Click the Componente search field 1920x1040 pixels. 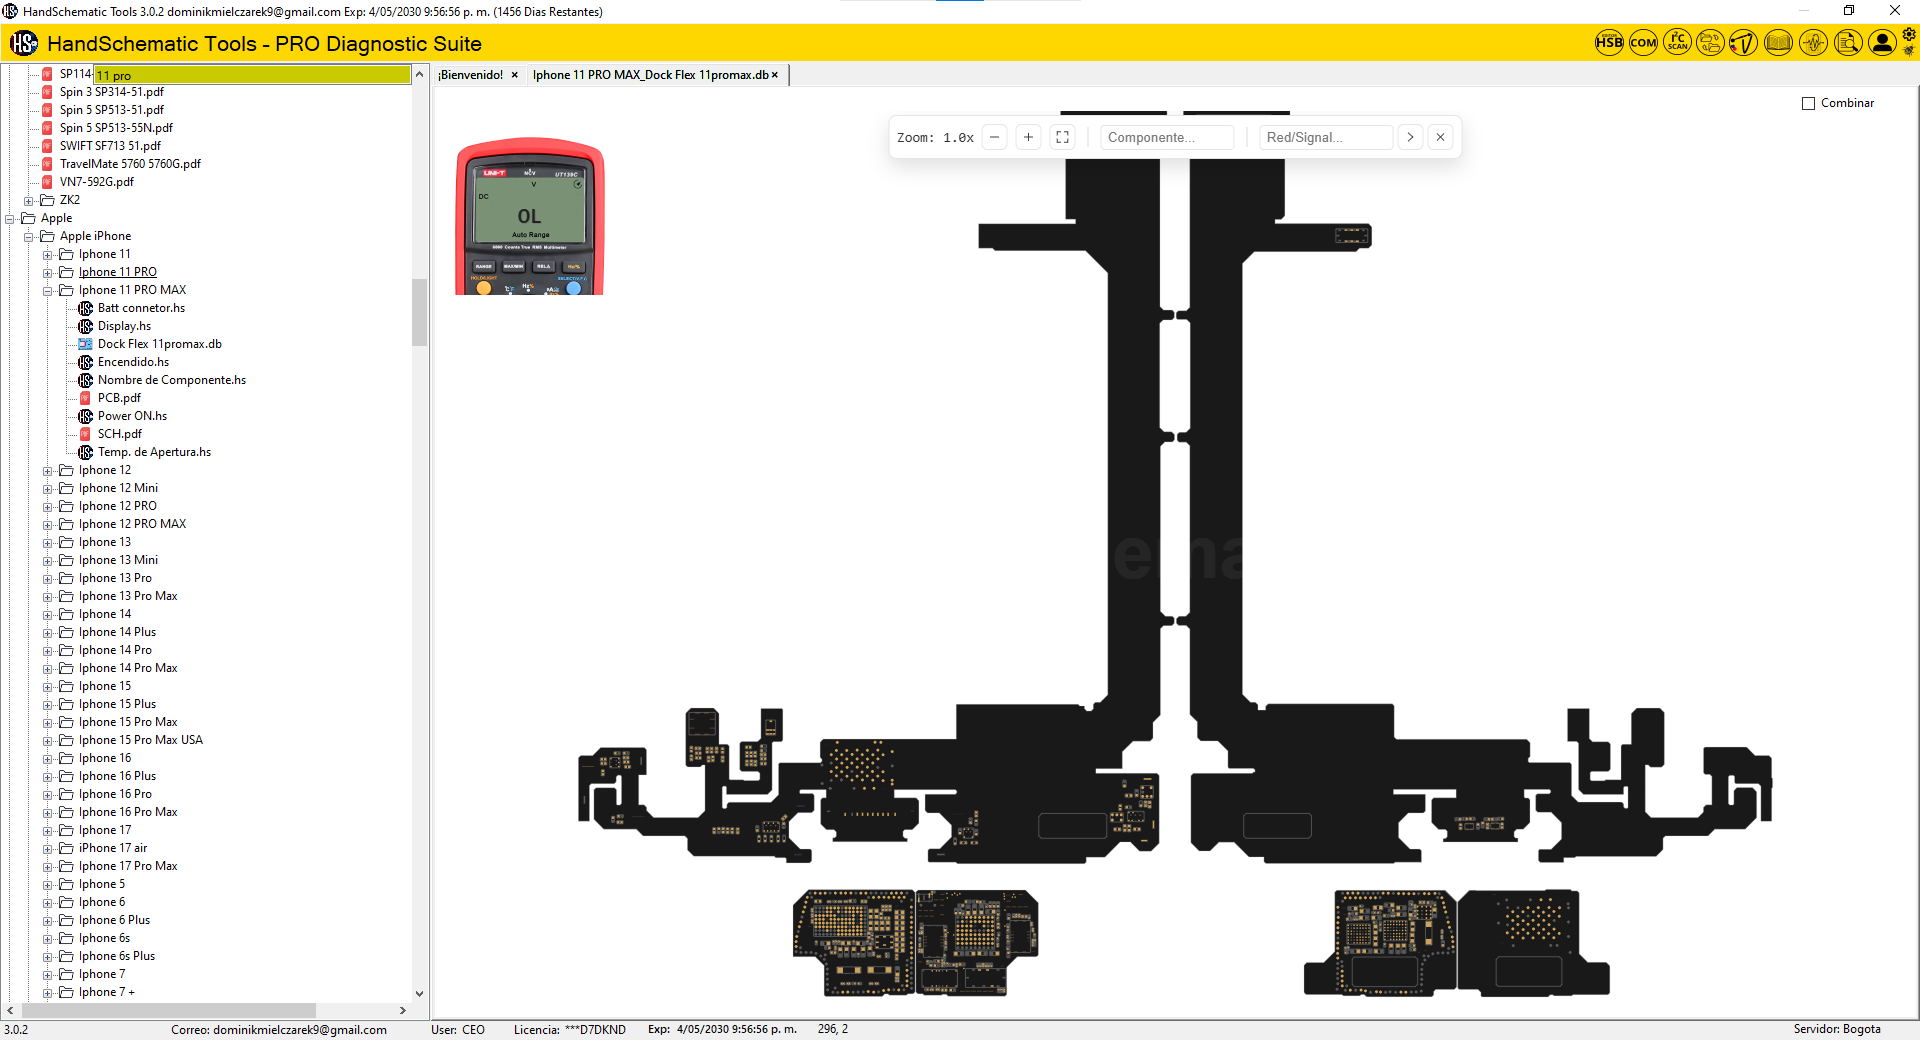click(1167, 138)
